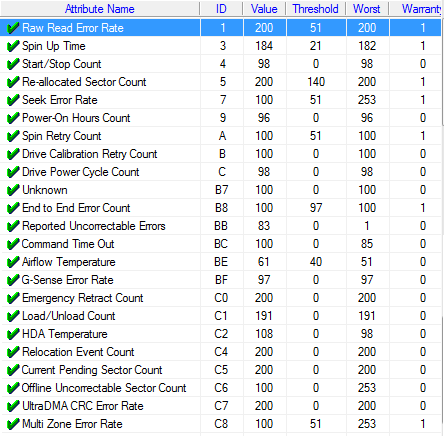
Task: Click the status checkmark for Spin Up Time
Action: 13,46
